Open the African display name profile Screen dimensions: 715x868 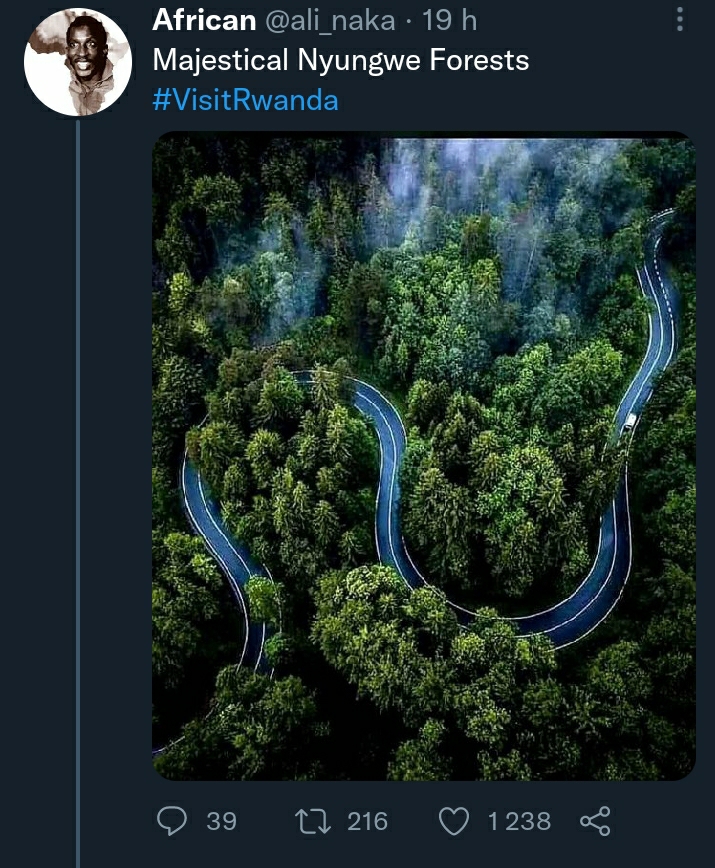[x=204, y=20]
